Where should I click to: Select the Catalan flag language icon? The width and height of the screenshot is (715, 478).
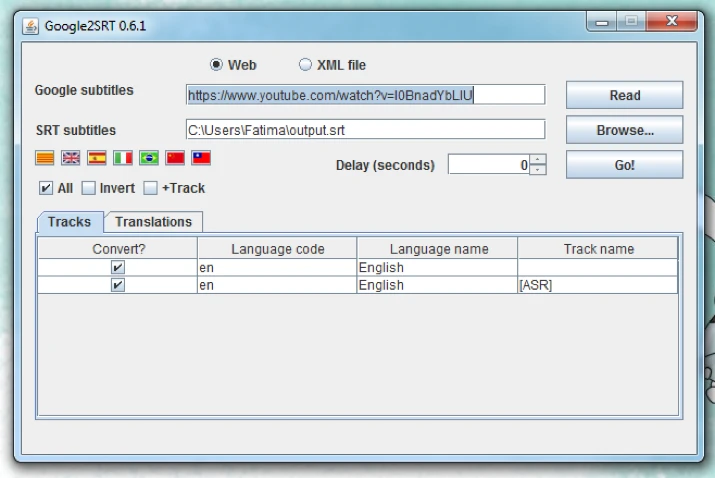(x=44, y=158)
